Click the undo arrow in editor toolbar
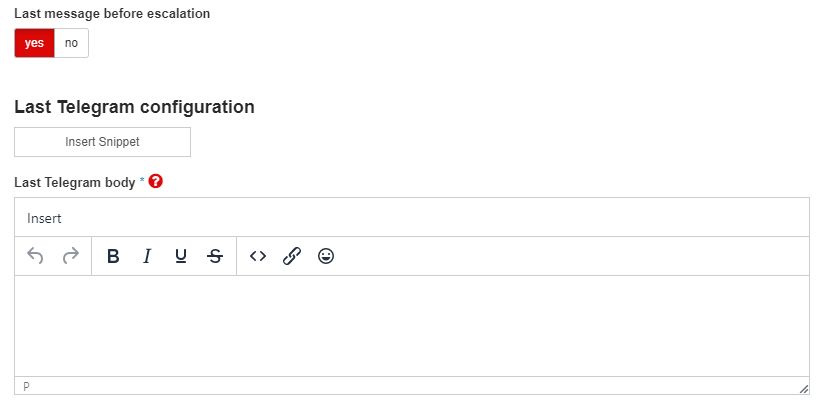This screenshot has height=405, width=824. point(35,256)
